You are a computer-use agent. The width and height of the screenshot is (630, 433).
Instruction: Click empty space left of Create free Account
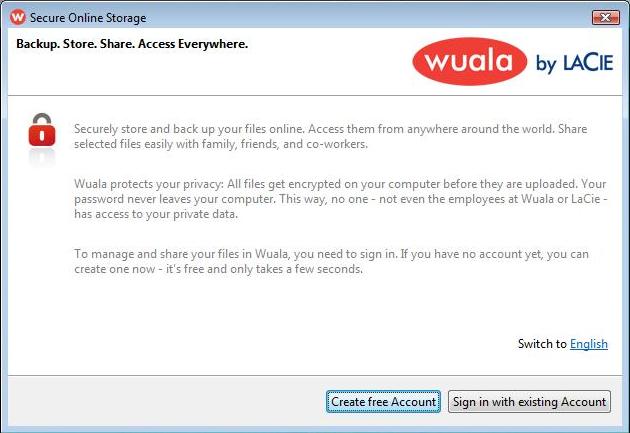point(160,401)
